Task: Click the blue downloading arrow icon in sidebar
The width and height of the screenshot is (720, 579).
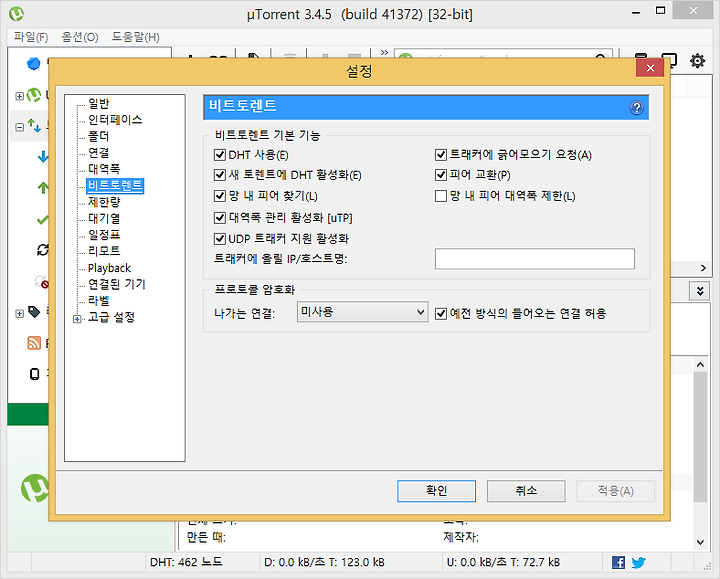Action: coord(43,157)
